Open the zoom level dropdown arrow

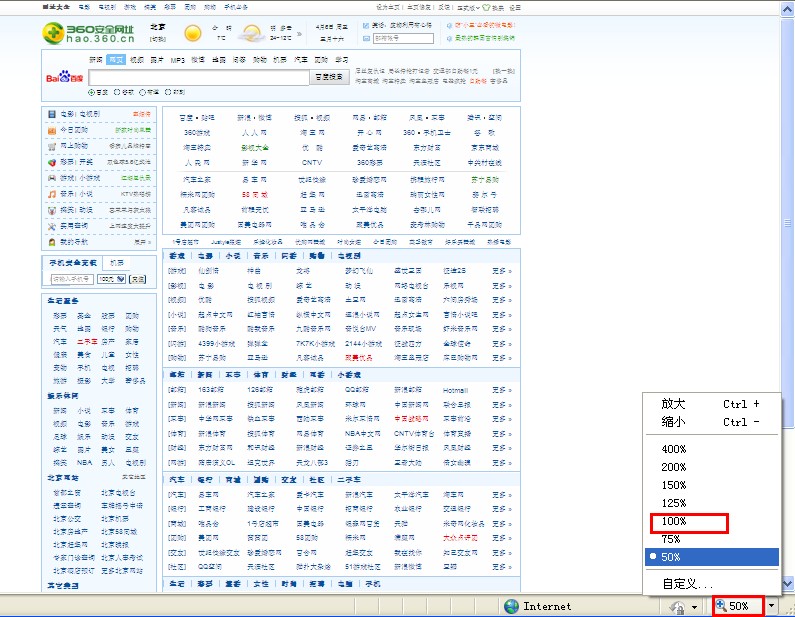pos(772,606)
